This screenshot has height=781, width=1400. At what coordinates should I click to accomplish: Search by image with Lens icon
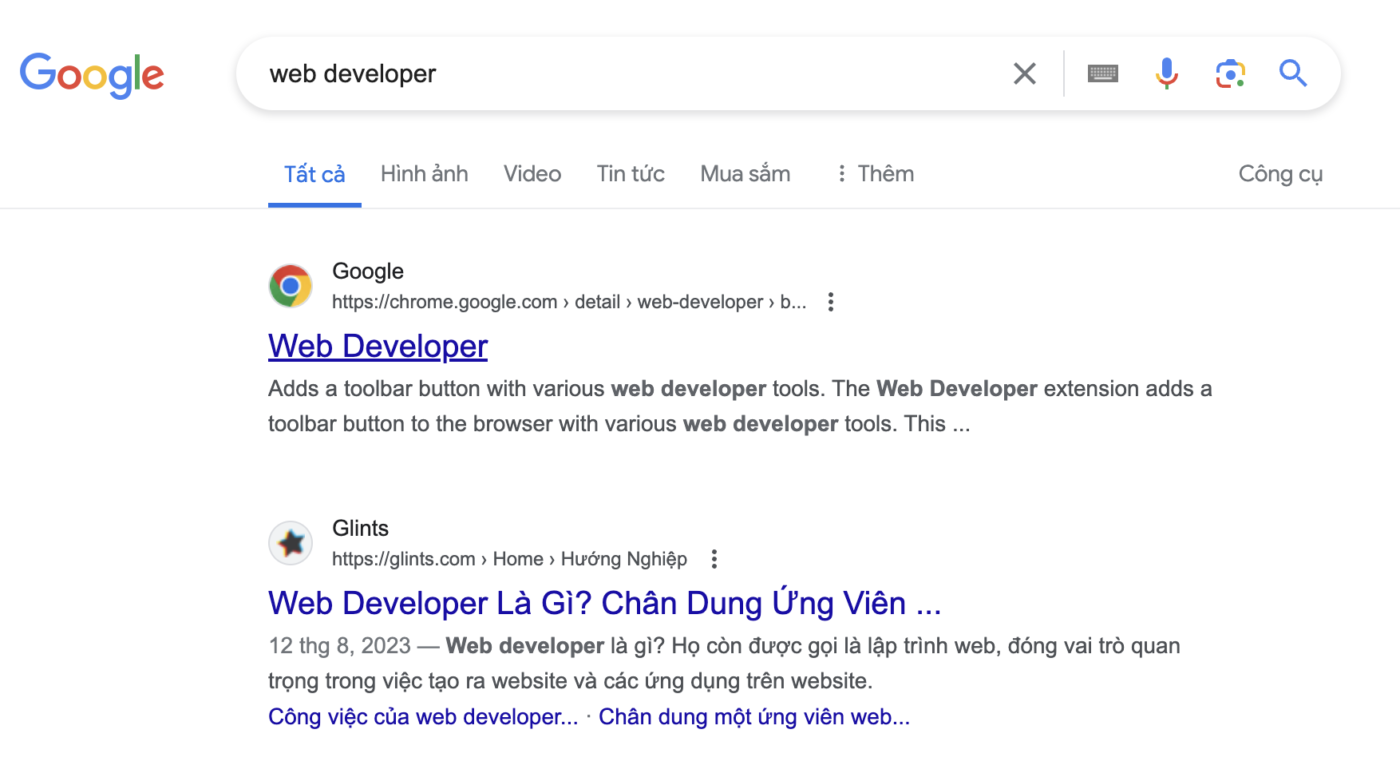pyautogui.click(x=1230, y=73)
